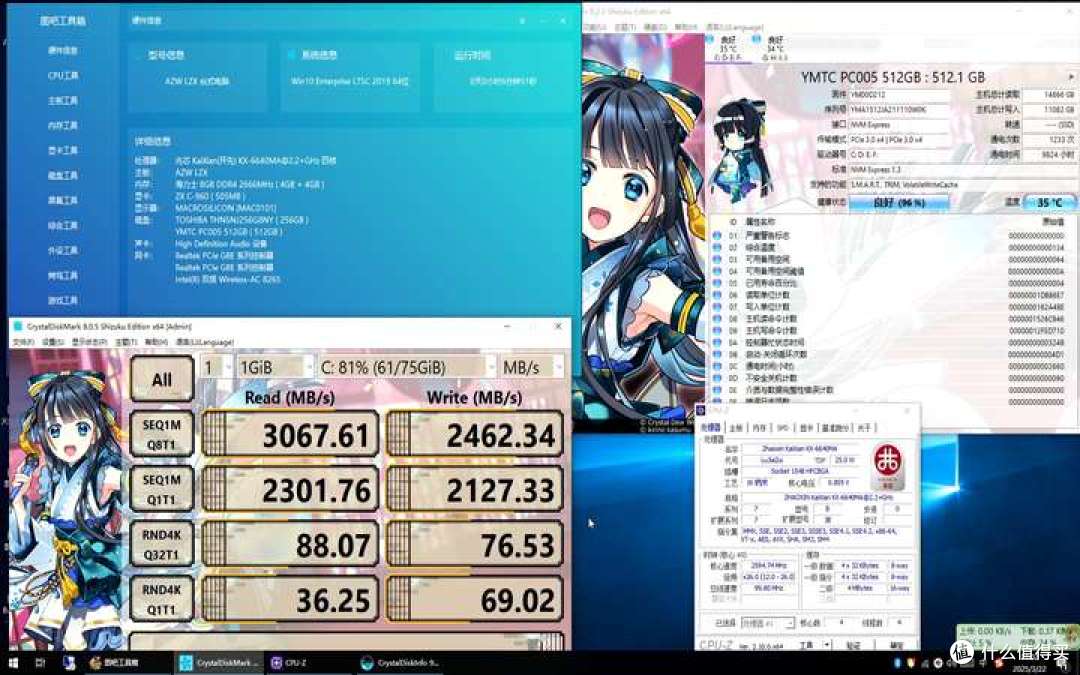
Task: Switch to the 显卡 tab in CPU-Z
Action: pyautogui.click(x=806, y=428)
